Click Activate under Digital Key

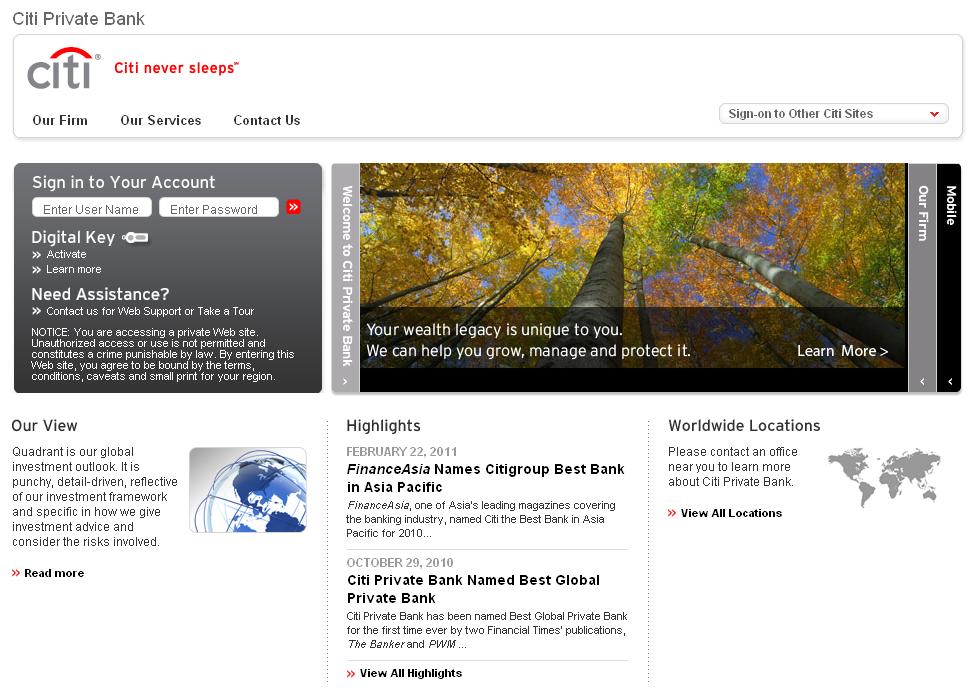tap(66, 254)
